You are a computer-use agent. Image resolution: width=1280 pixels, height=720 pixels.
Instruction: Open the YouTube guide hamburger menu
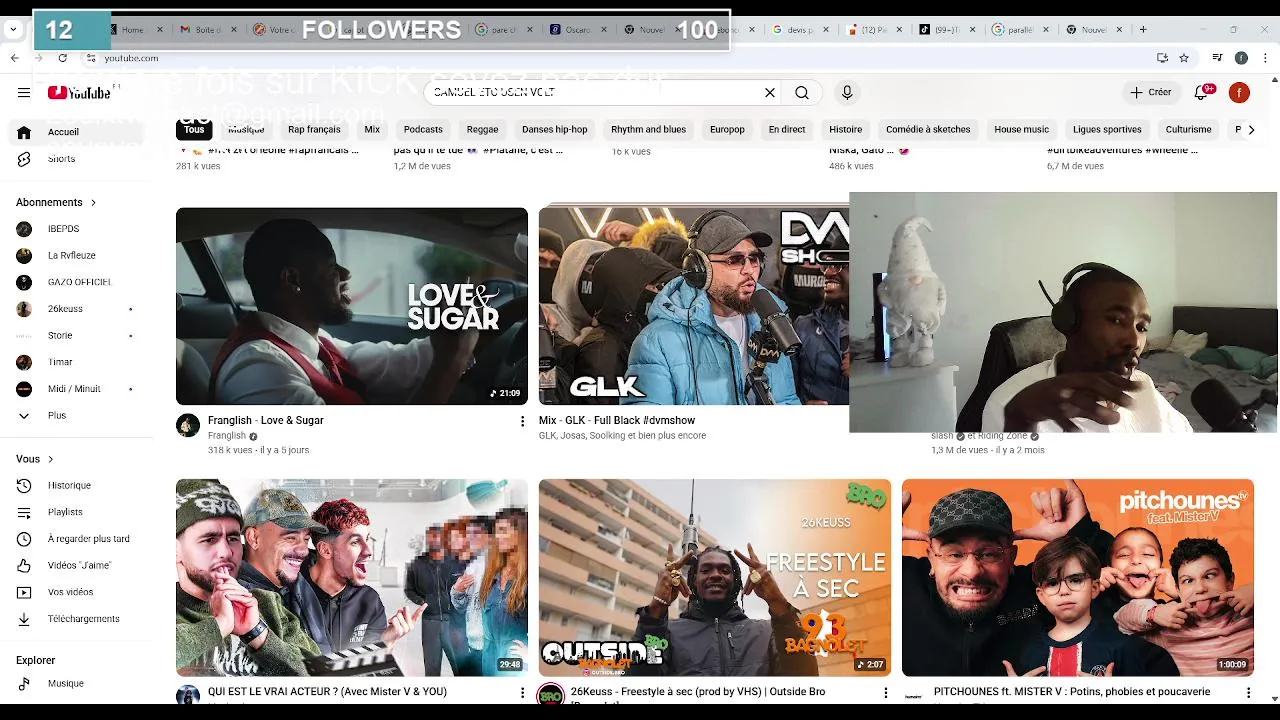point(24,92)
